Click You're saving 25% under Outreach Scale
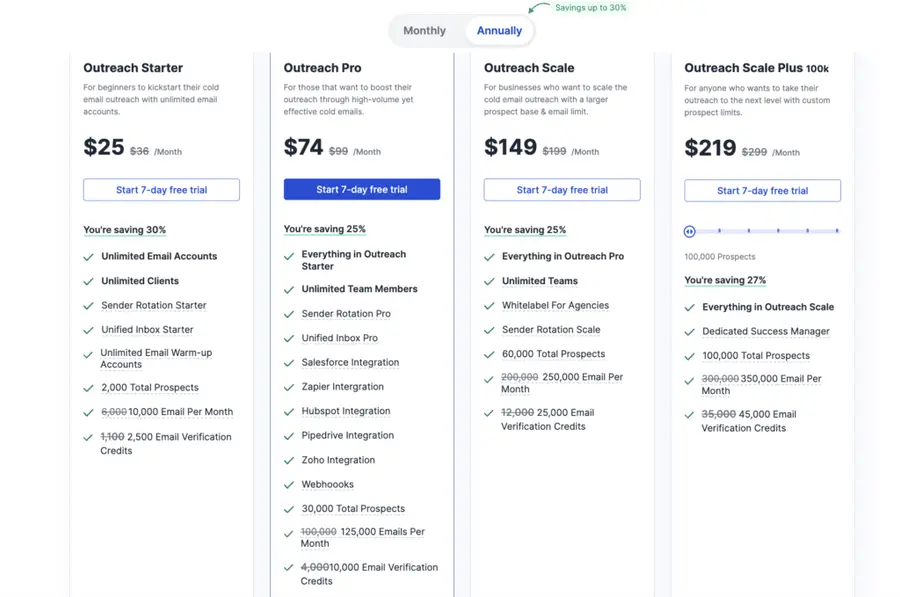 point(524,229)
